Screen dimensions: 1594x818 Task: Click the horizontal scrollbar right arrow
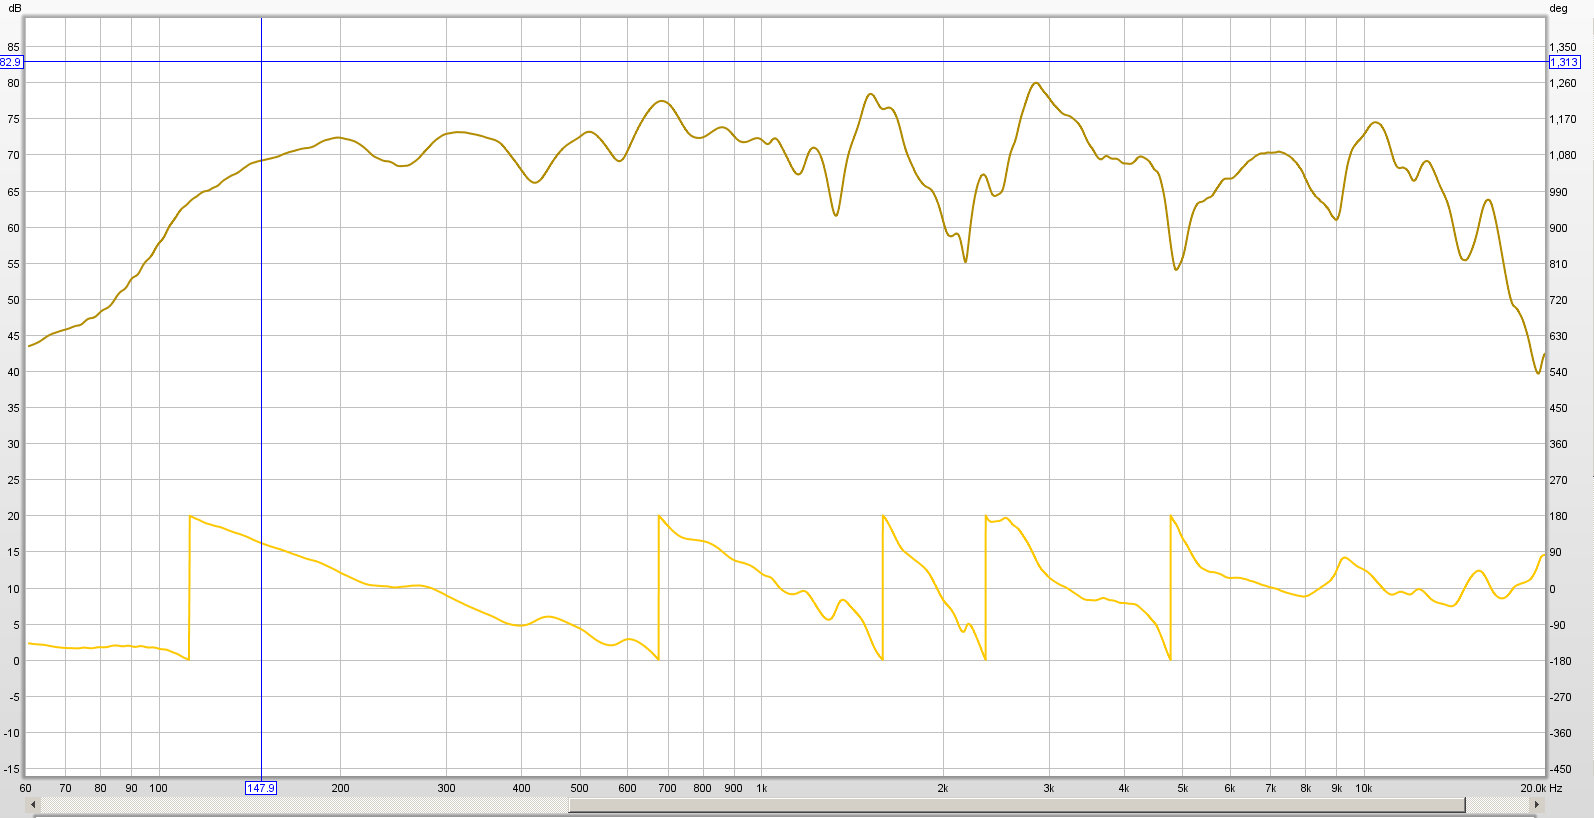[1536, 805]
